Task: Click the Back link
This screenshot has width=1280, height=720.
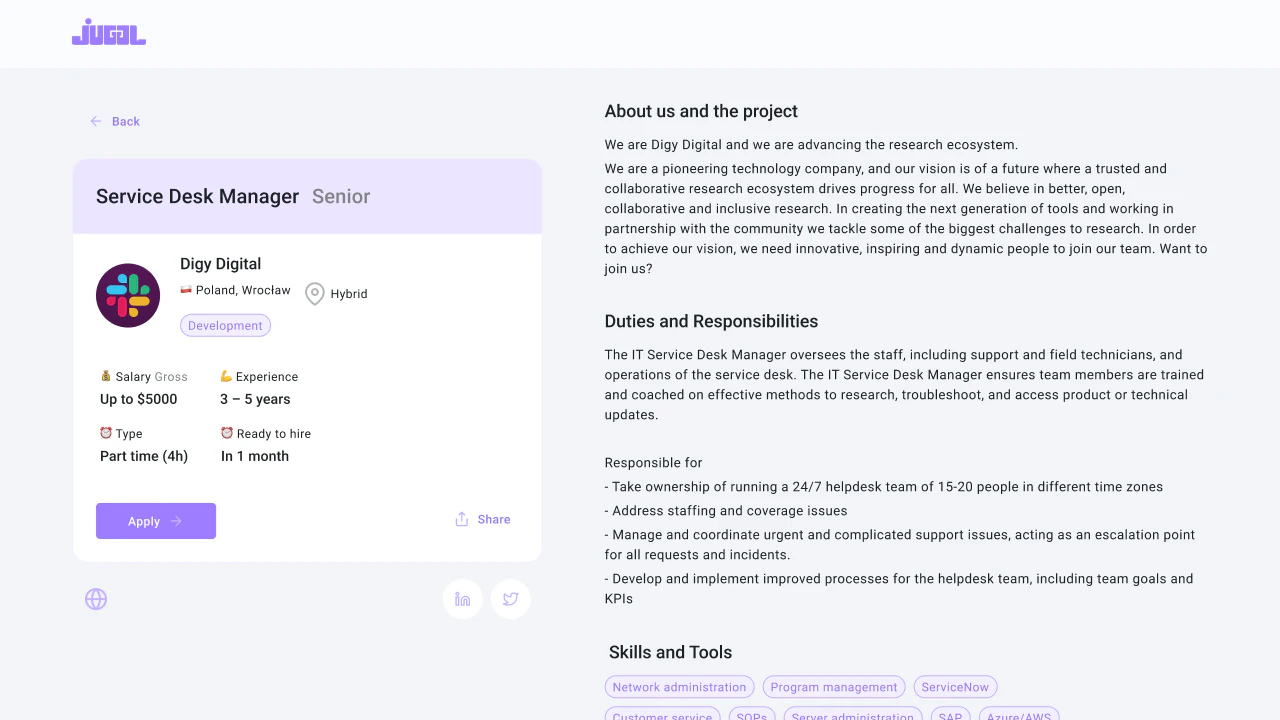Action: tap(125, 121)
